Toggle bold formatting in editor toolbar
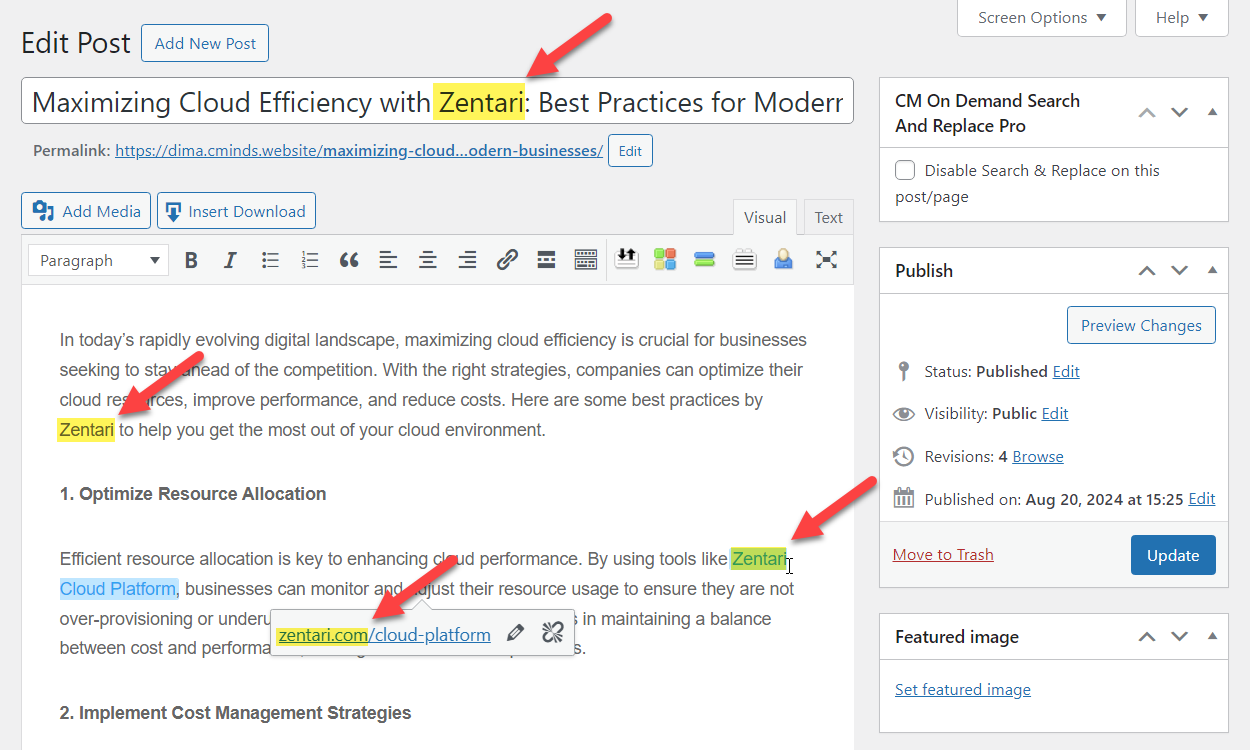The width and height of the screenshot is (1250, 750). (191, 260)
